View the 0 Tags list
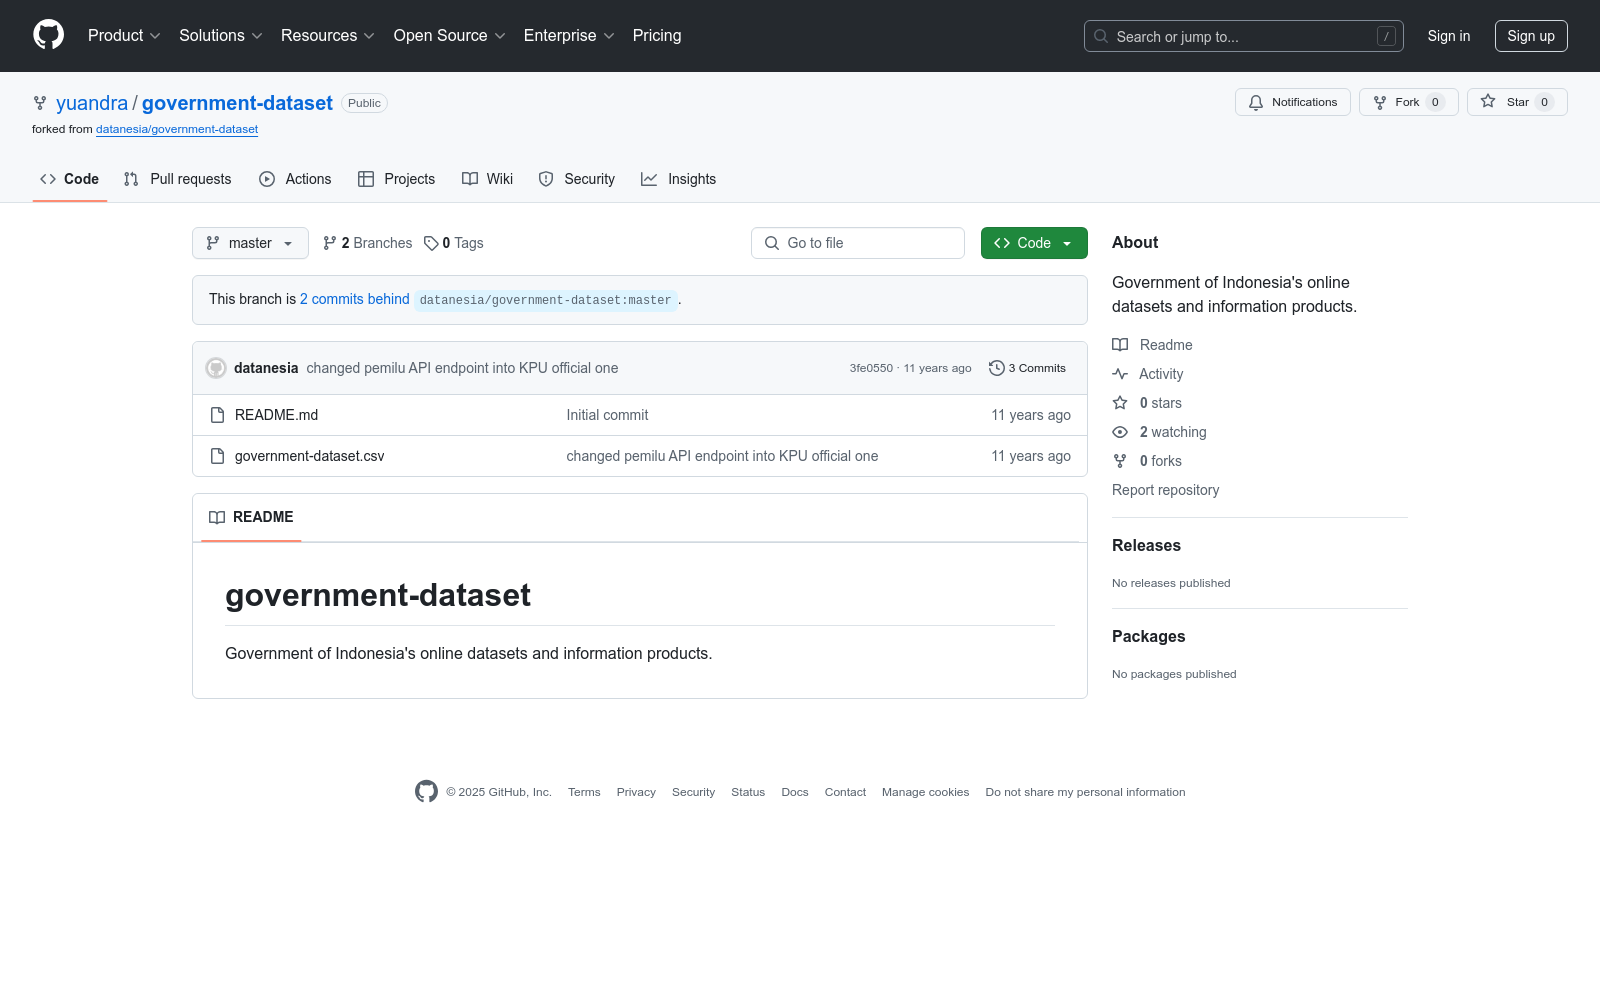This screenshot has width=1600, height=1000. tap(454, 243)
